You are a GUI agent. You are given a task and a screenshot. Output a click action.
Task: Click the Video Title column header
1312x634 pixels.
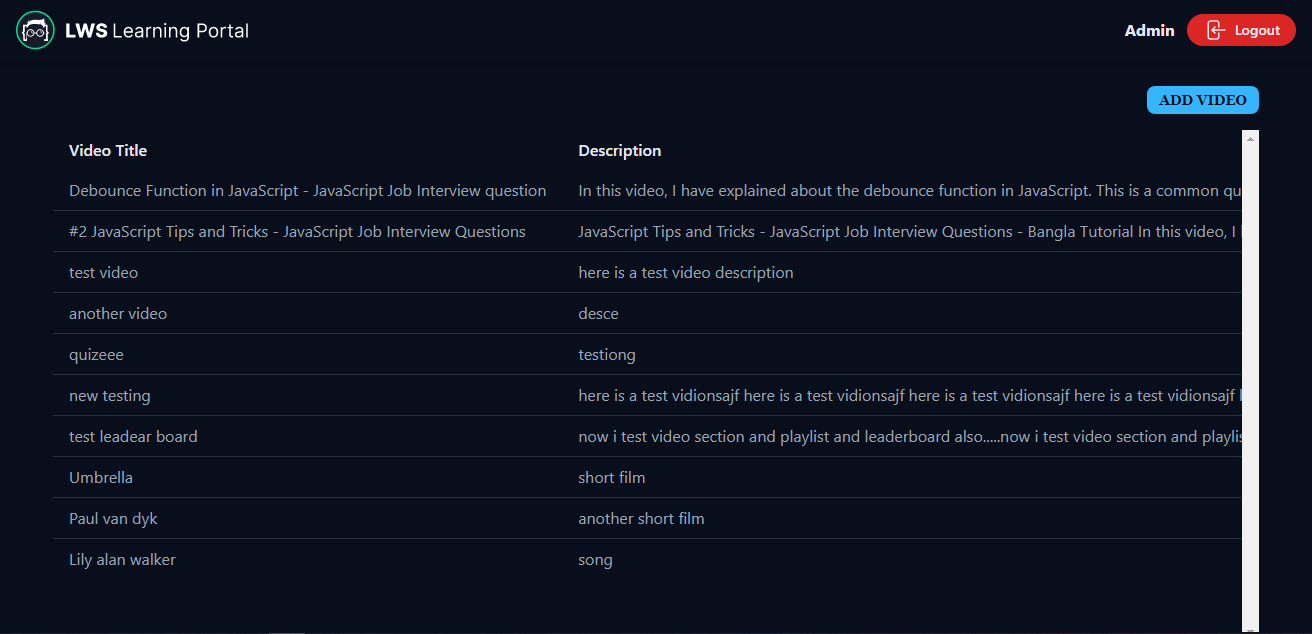[x=108, y=151]
